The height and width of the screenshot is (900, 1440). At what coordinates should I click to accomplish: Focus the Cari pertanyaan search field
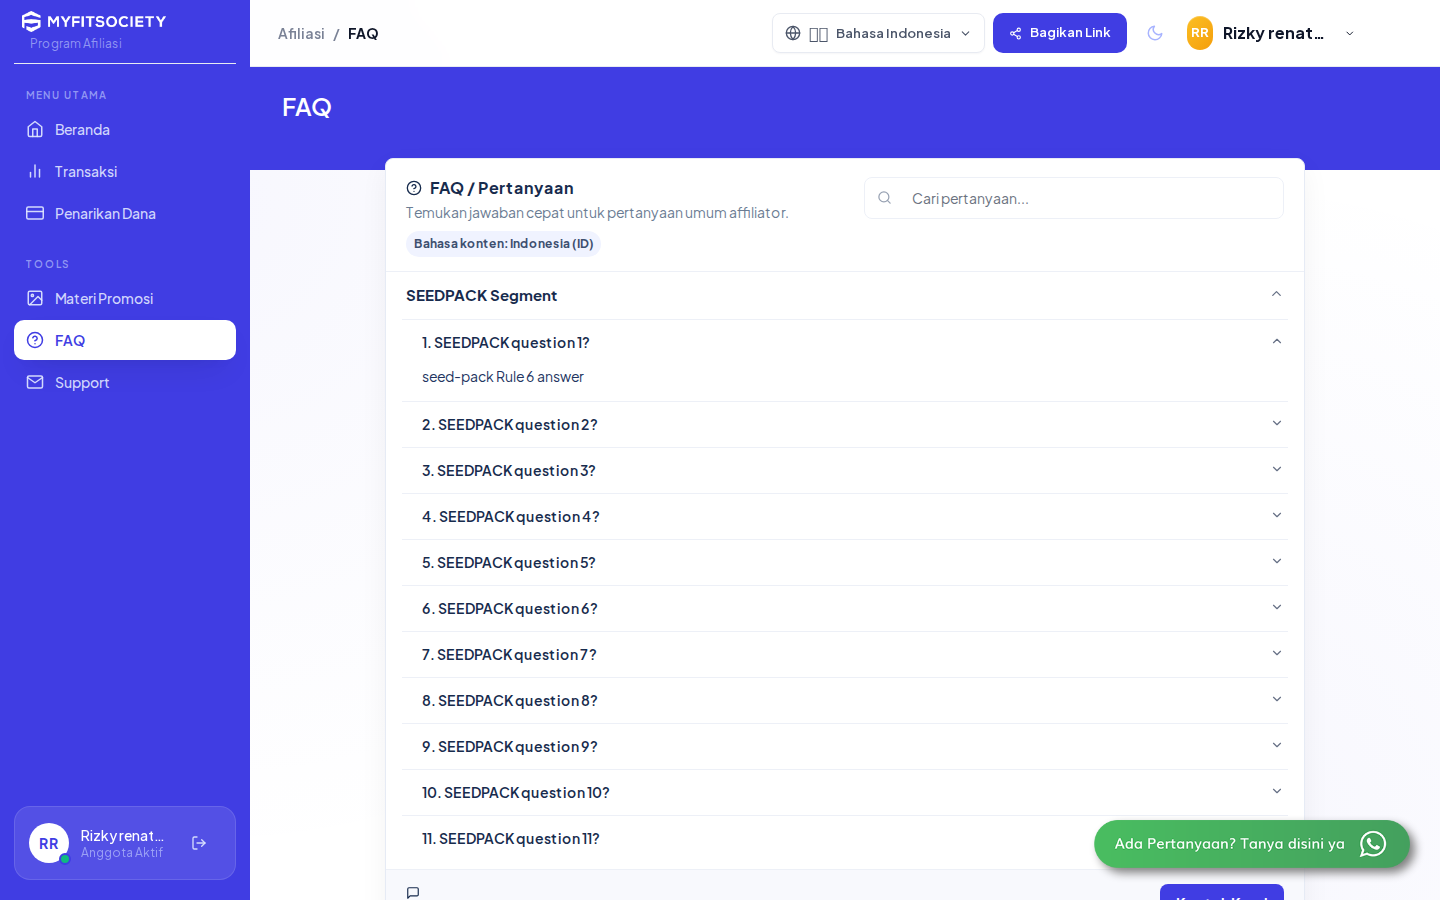(x=1074, y=198)
